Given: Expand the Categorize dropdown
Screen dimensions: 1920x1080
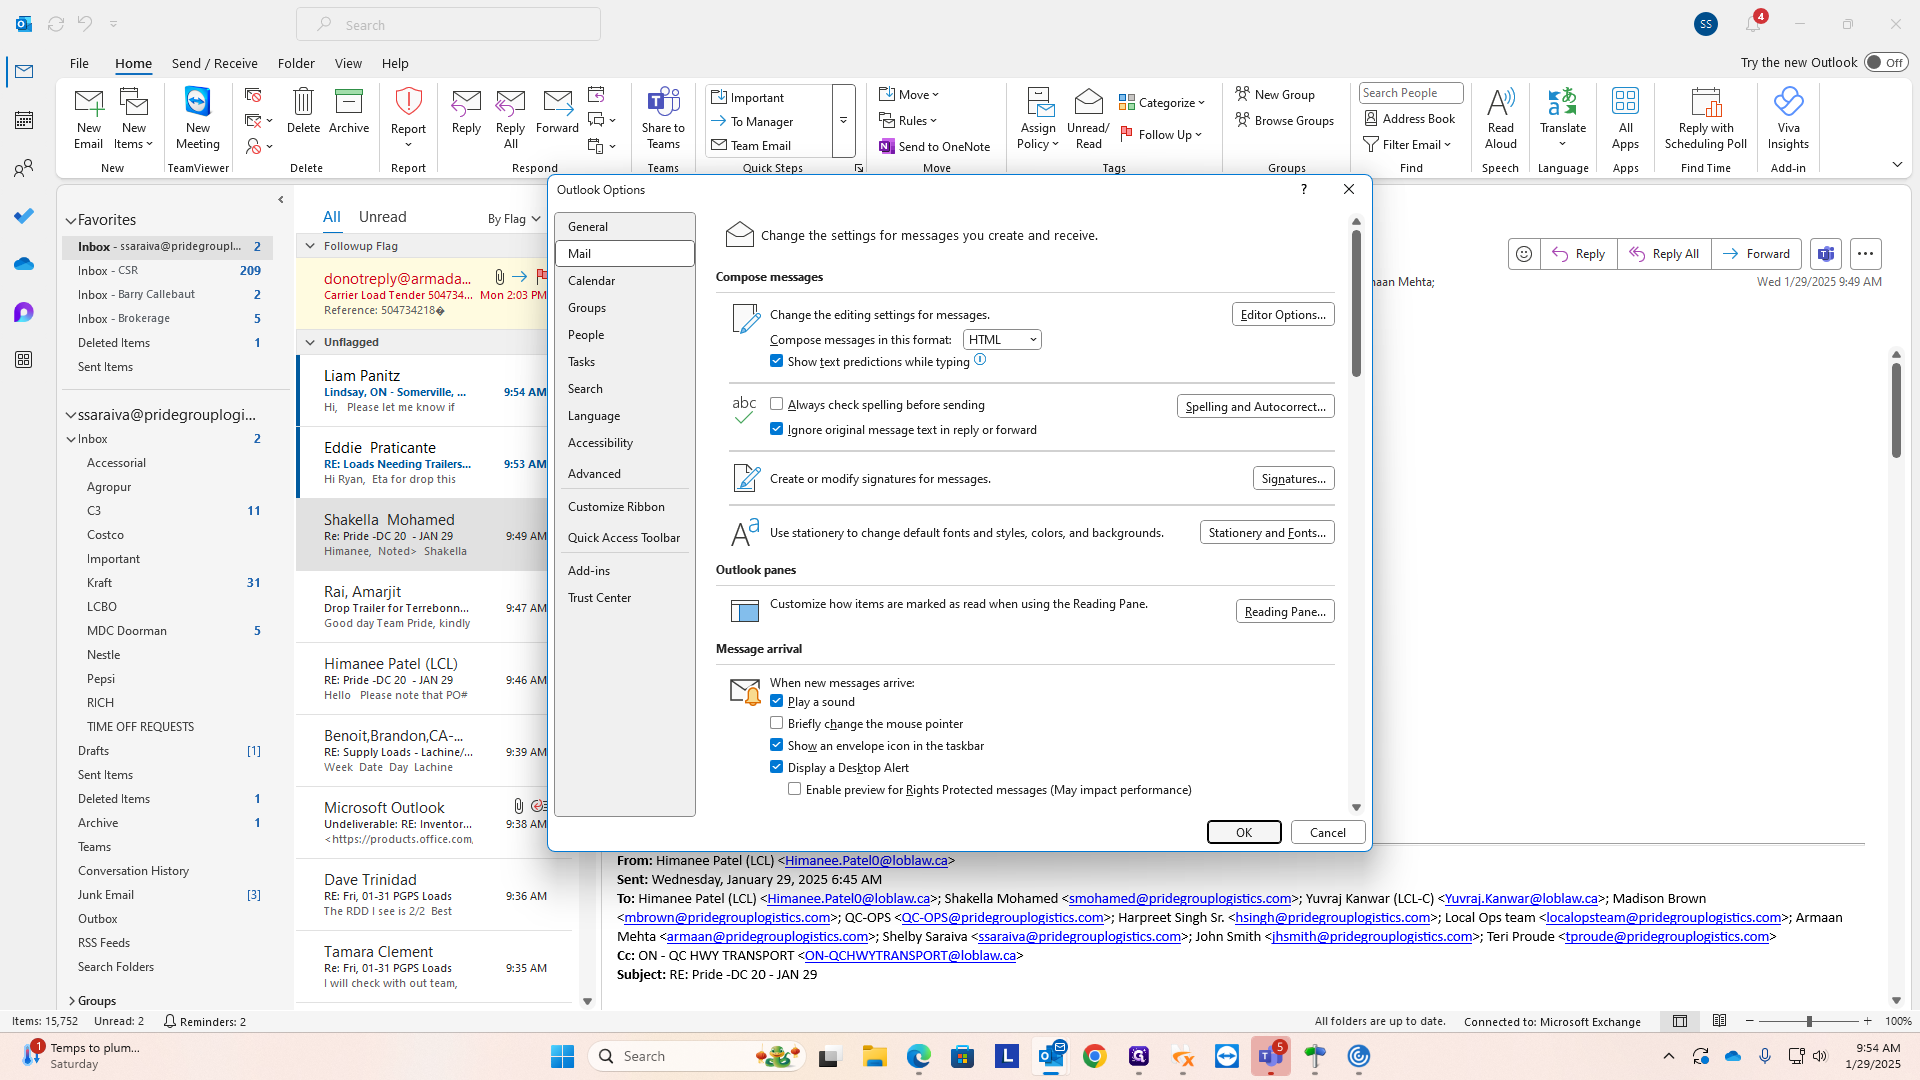Looking at the screenshot, I should tap(1162, 102).
